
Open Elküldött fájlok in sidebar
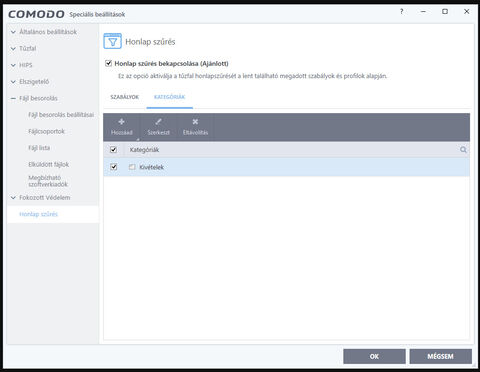[x=49, y=164]
